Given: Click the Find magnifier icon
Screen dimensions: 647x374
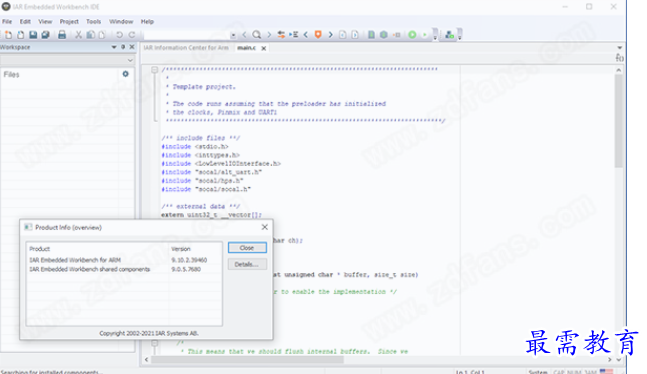Looking at the screenshot, I should (257, 35).
